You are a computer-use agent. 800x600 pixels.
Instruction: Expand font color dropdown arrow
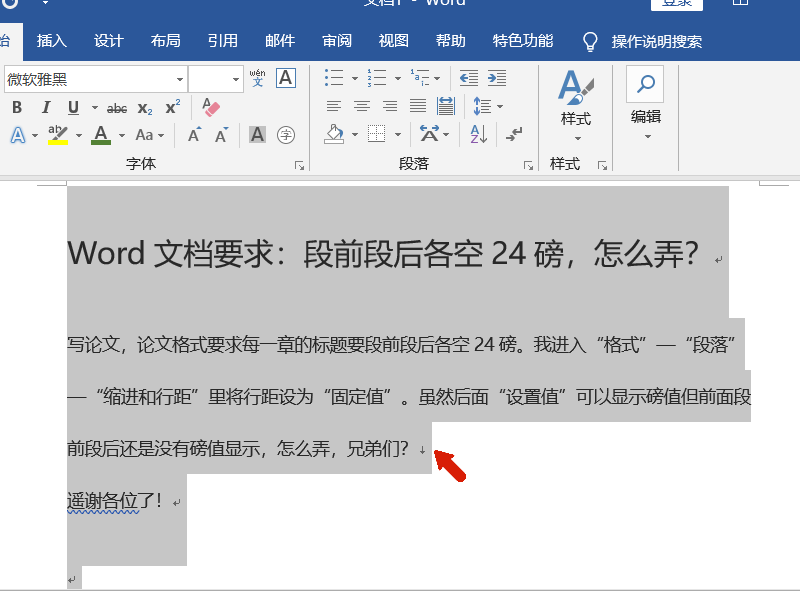121,135
